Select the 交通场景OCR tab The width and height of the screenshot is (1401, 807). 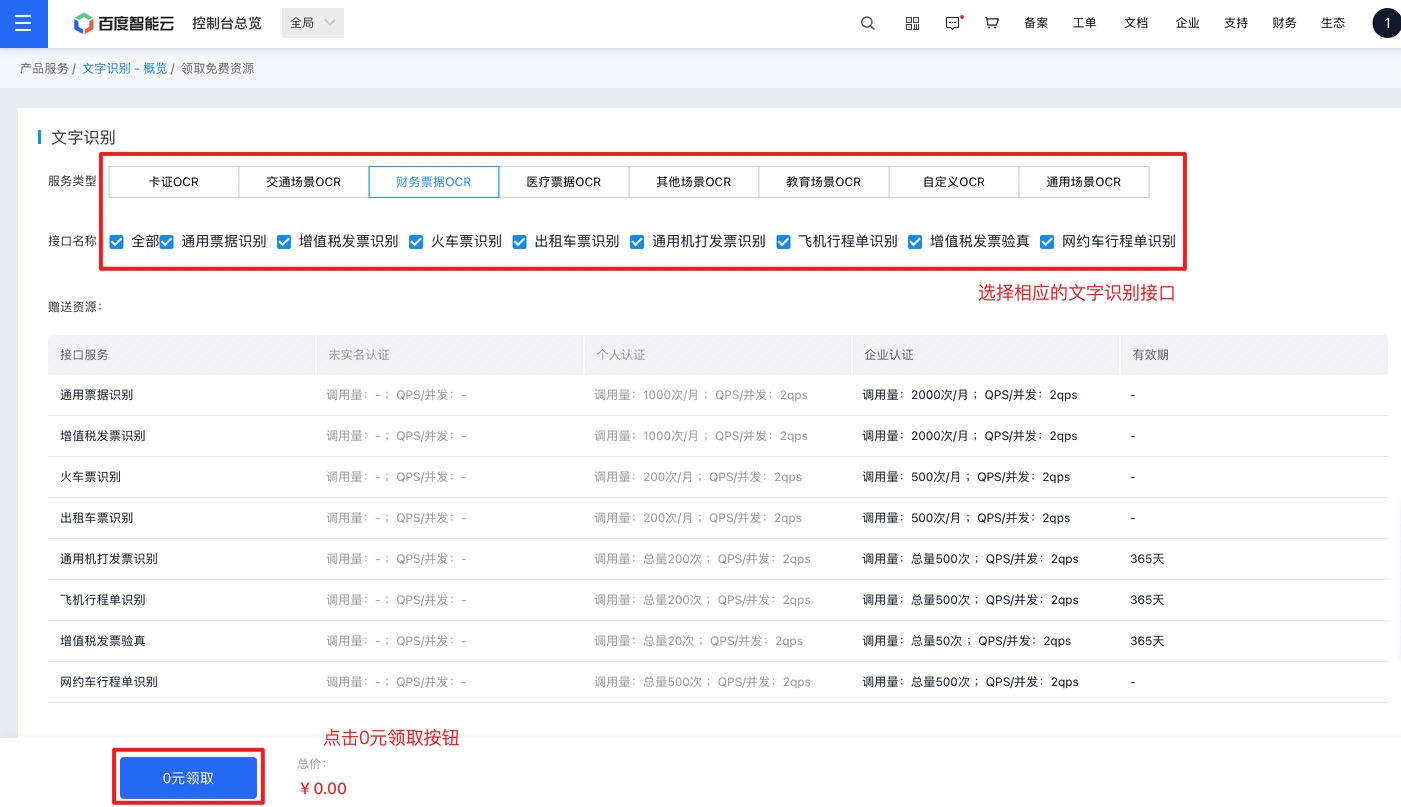point(304,182)
